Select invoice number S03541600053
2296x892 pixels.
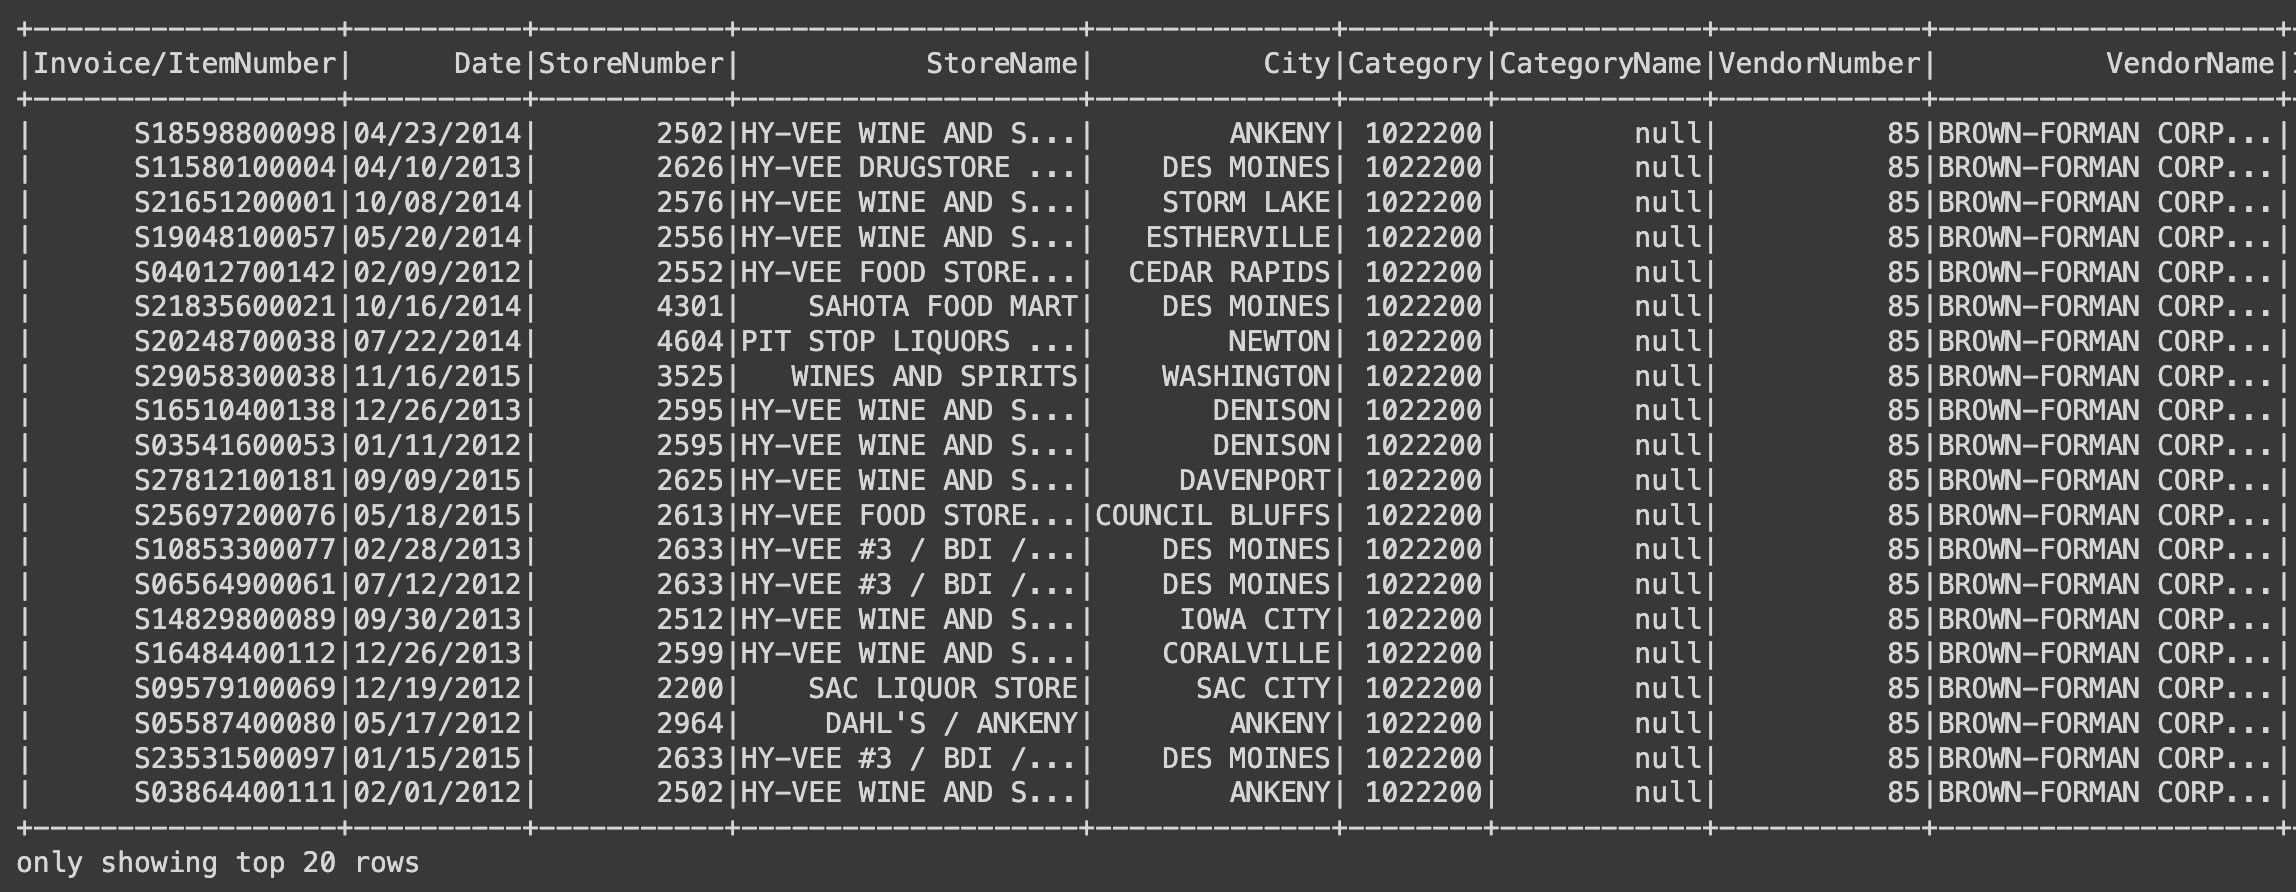pos(236,446)
